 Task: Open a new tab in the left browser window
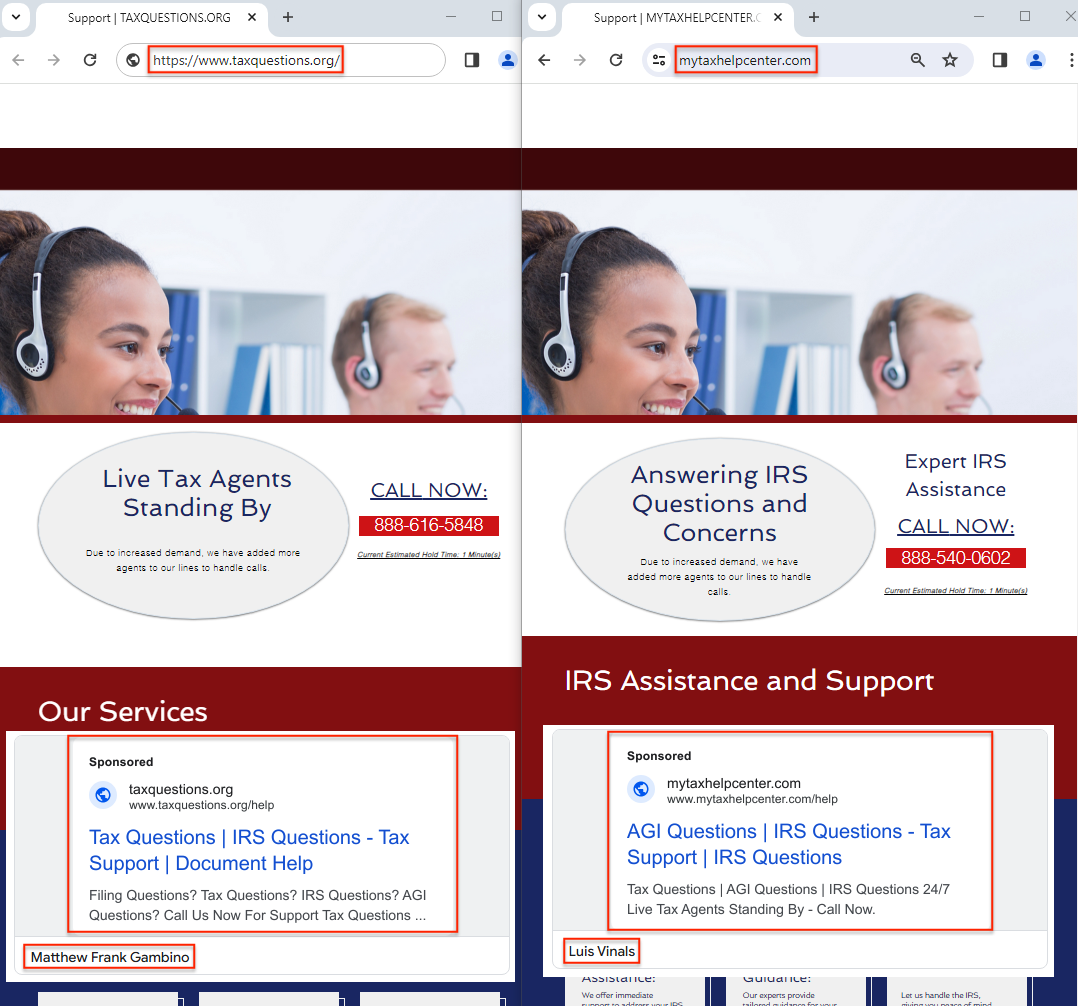point(288,17)
